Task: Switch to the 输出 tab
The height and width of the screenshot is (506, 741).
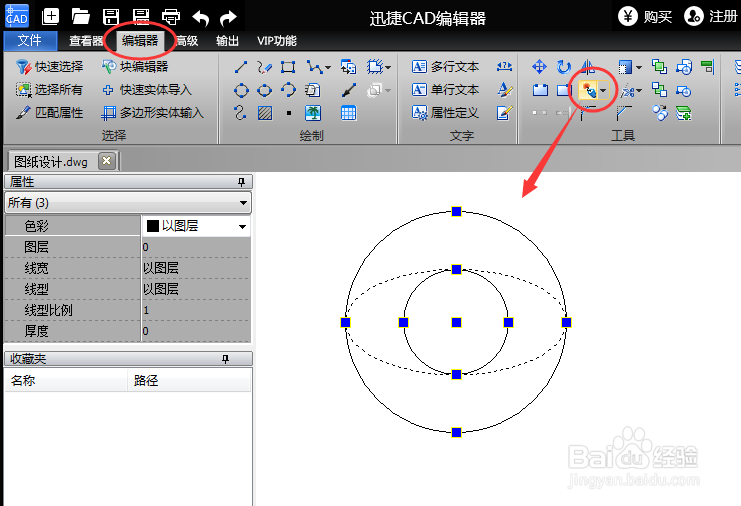Action: (x=227, y=41)
